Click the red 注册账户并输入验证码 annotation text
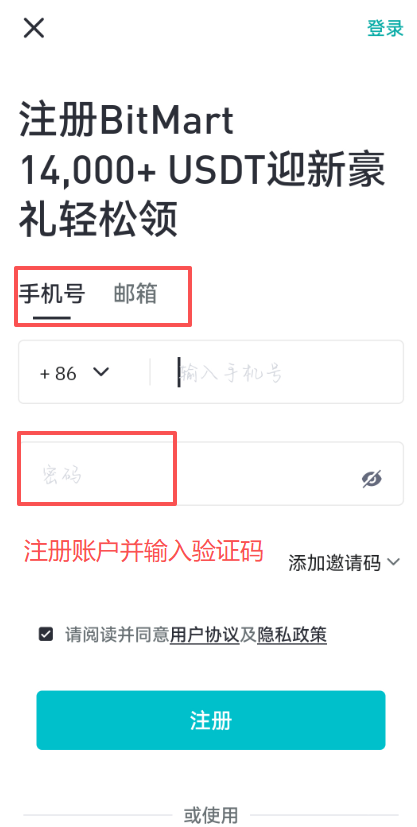 click(x=143, y=551)
